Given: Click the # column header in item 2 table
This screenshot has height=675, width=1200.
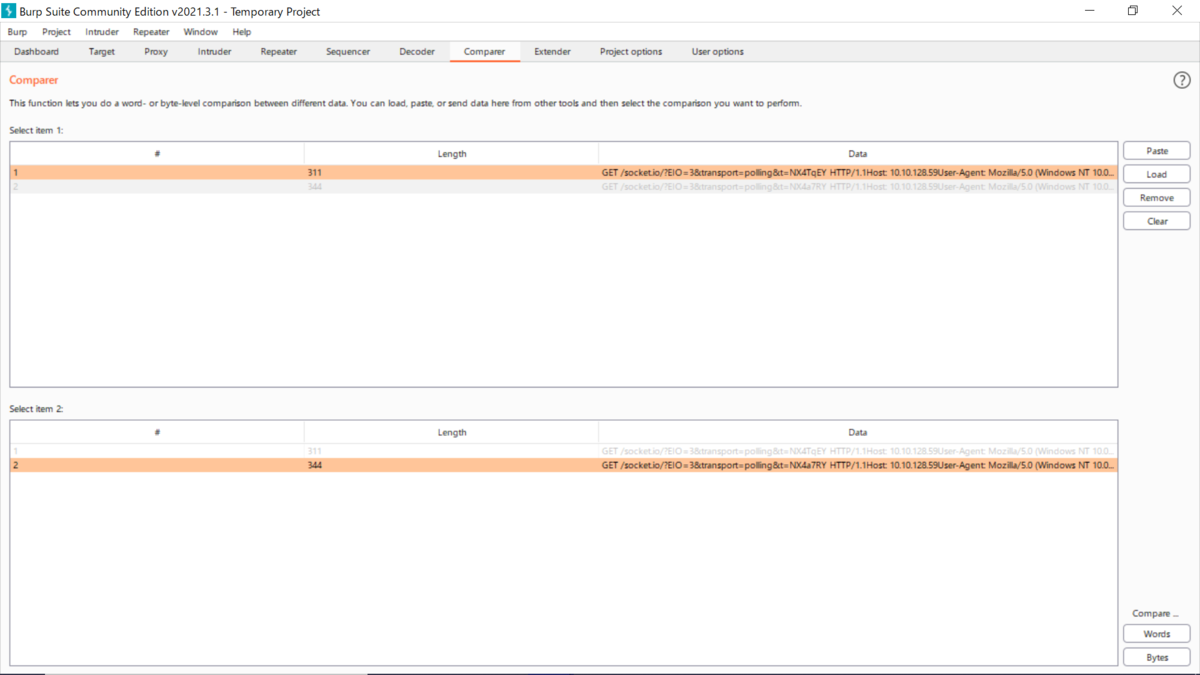Looking at the screenshot, I should [158, 433].
